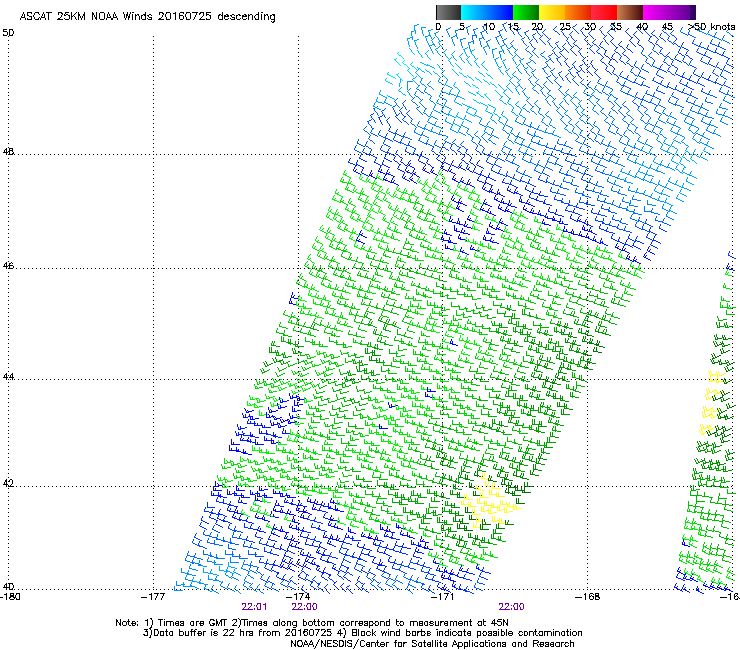Click the longitude label '-171'
The height and width of the screenshot is (650, 740).
[443, 597]
